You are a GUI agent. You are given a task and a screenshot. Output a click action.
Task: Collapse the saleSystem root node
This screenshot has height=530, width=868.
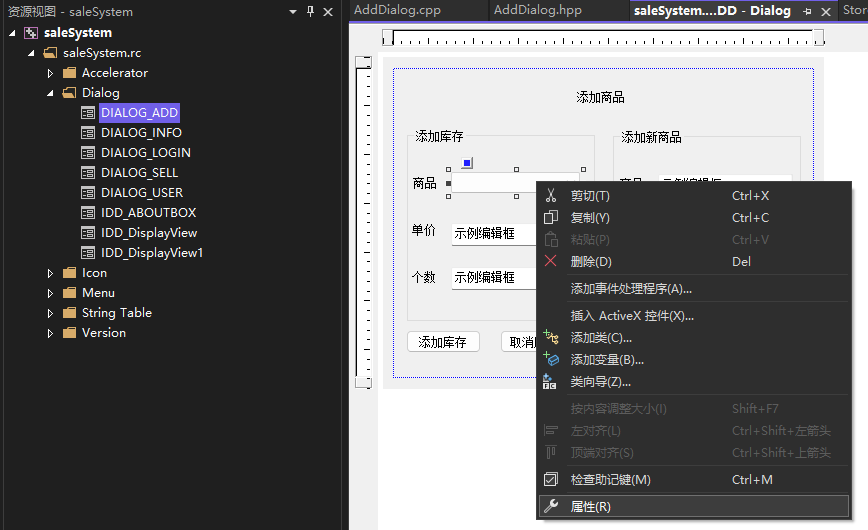tap(12, 33)
